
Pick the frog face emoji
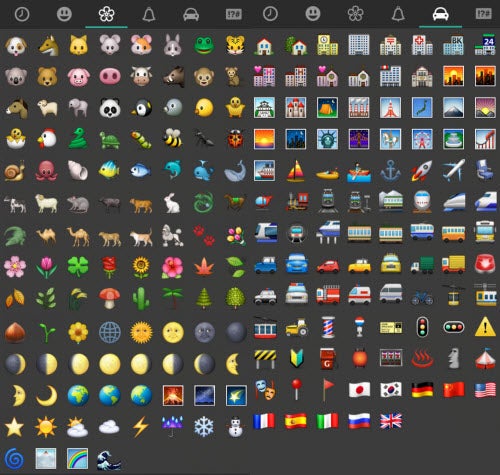[204, 45]
